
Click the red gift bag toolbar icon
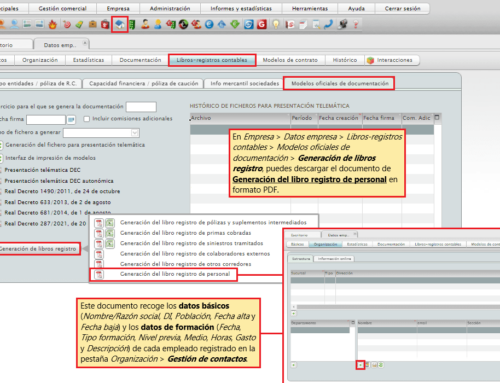coord(105,24)
